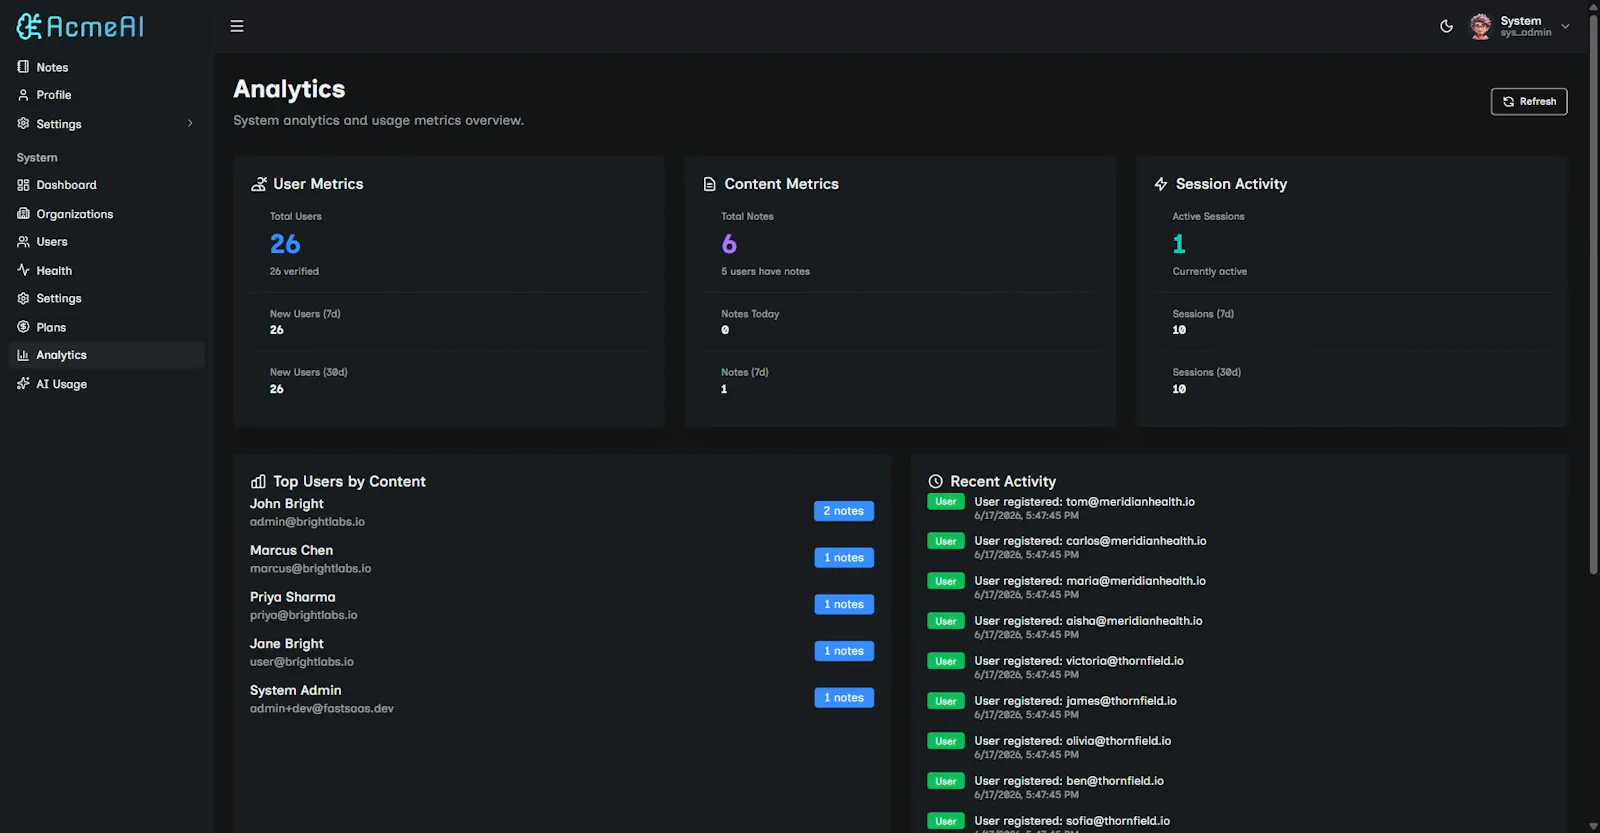Open the System user dropdown chevron

1565,26
